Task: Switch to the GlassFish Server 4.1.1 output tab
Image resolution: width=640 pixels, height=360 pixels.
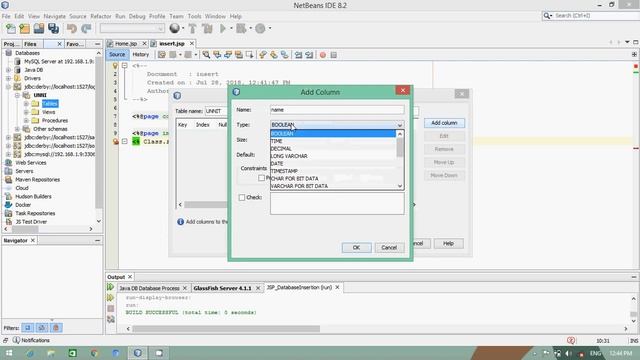Action: pos(222,288)
